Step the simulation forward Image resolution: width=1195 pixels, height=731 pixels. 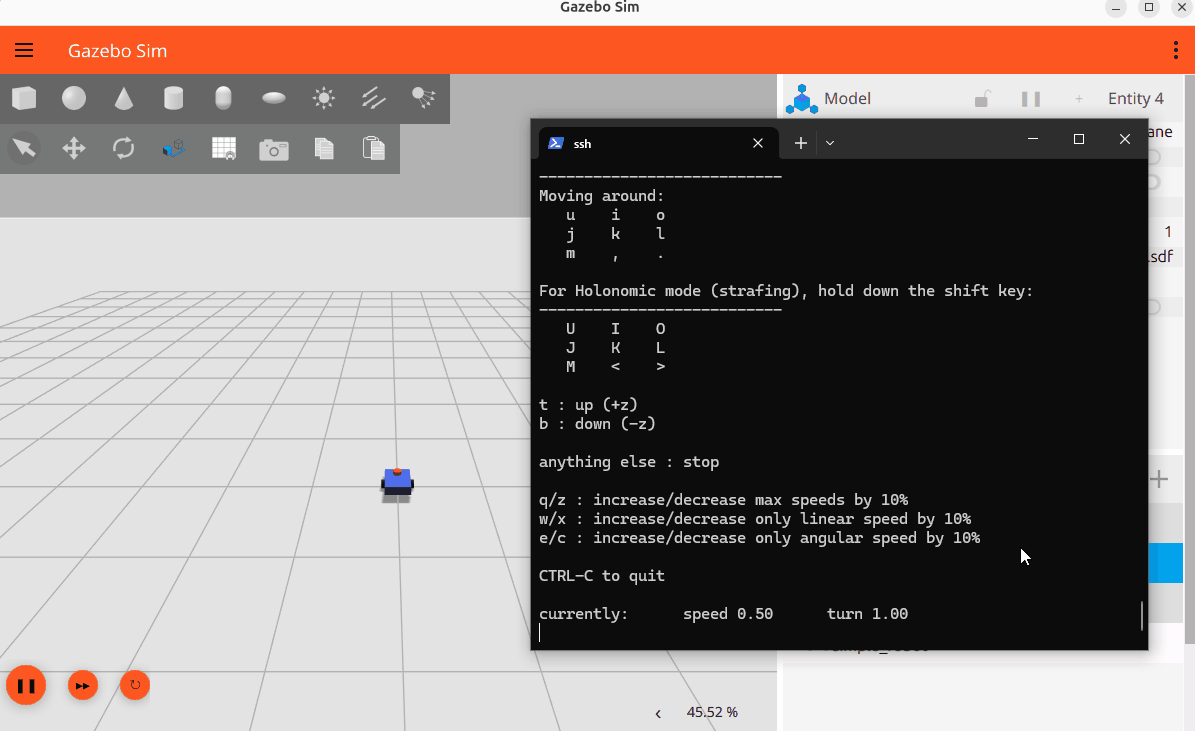(82, 685)
